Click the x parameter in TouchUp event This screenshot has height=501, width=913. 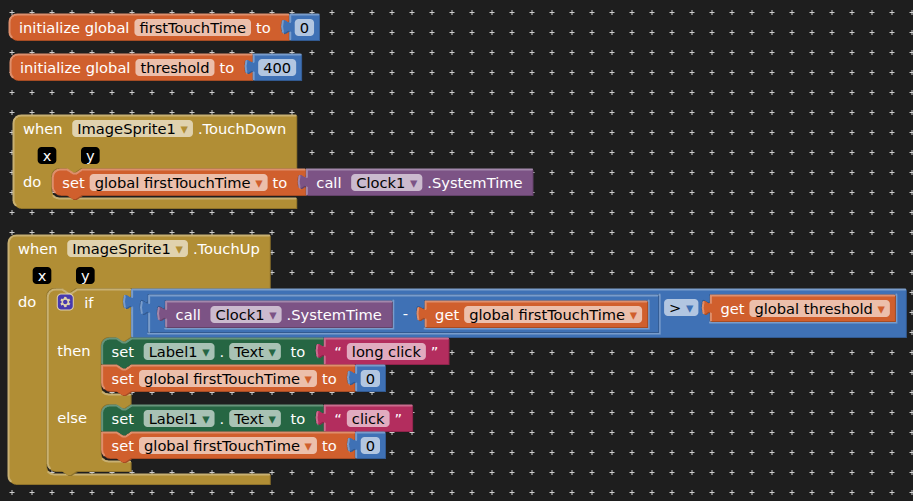tap(42, 276)
